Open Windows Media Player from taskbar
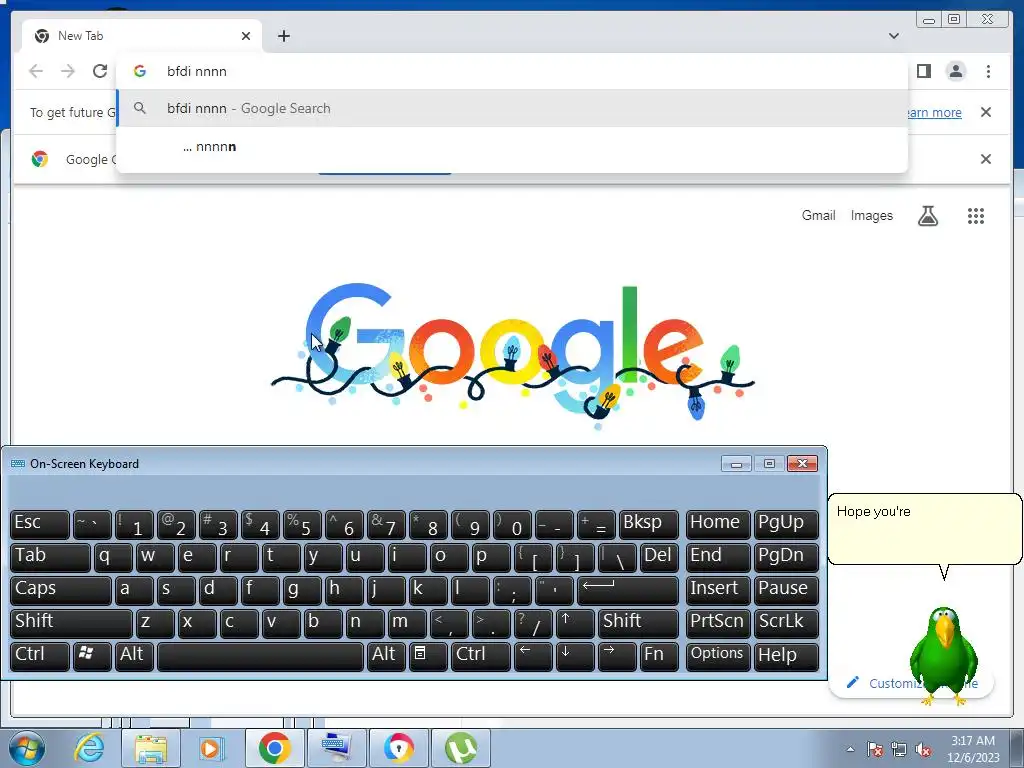This screenshot has height=768, width=1024. tap(211, 748)
